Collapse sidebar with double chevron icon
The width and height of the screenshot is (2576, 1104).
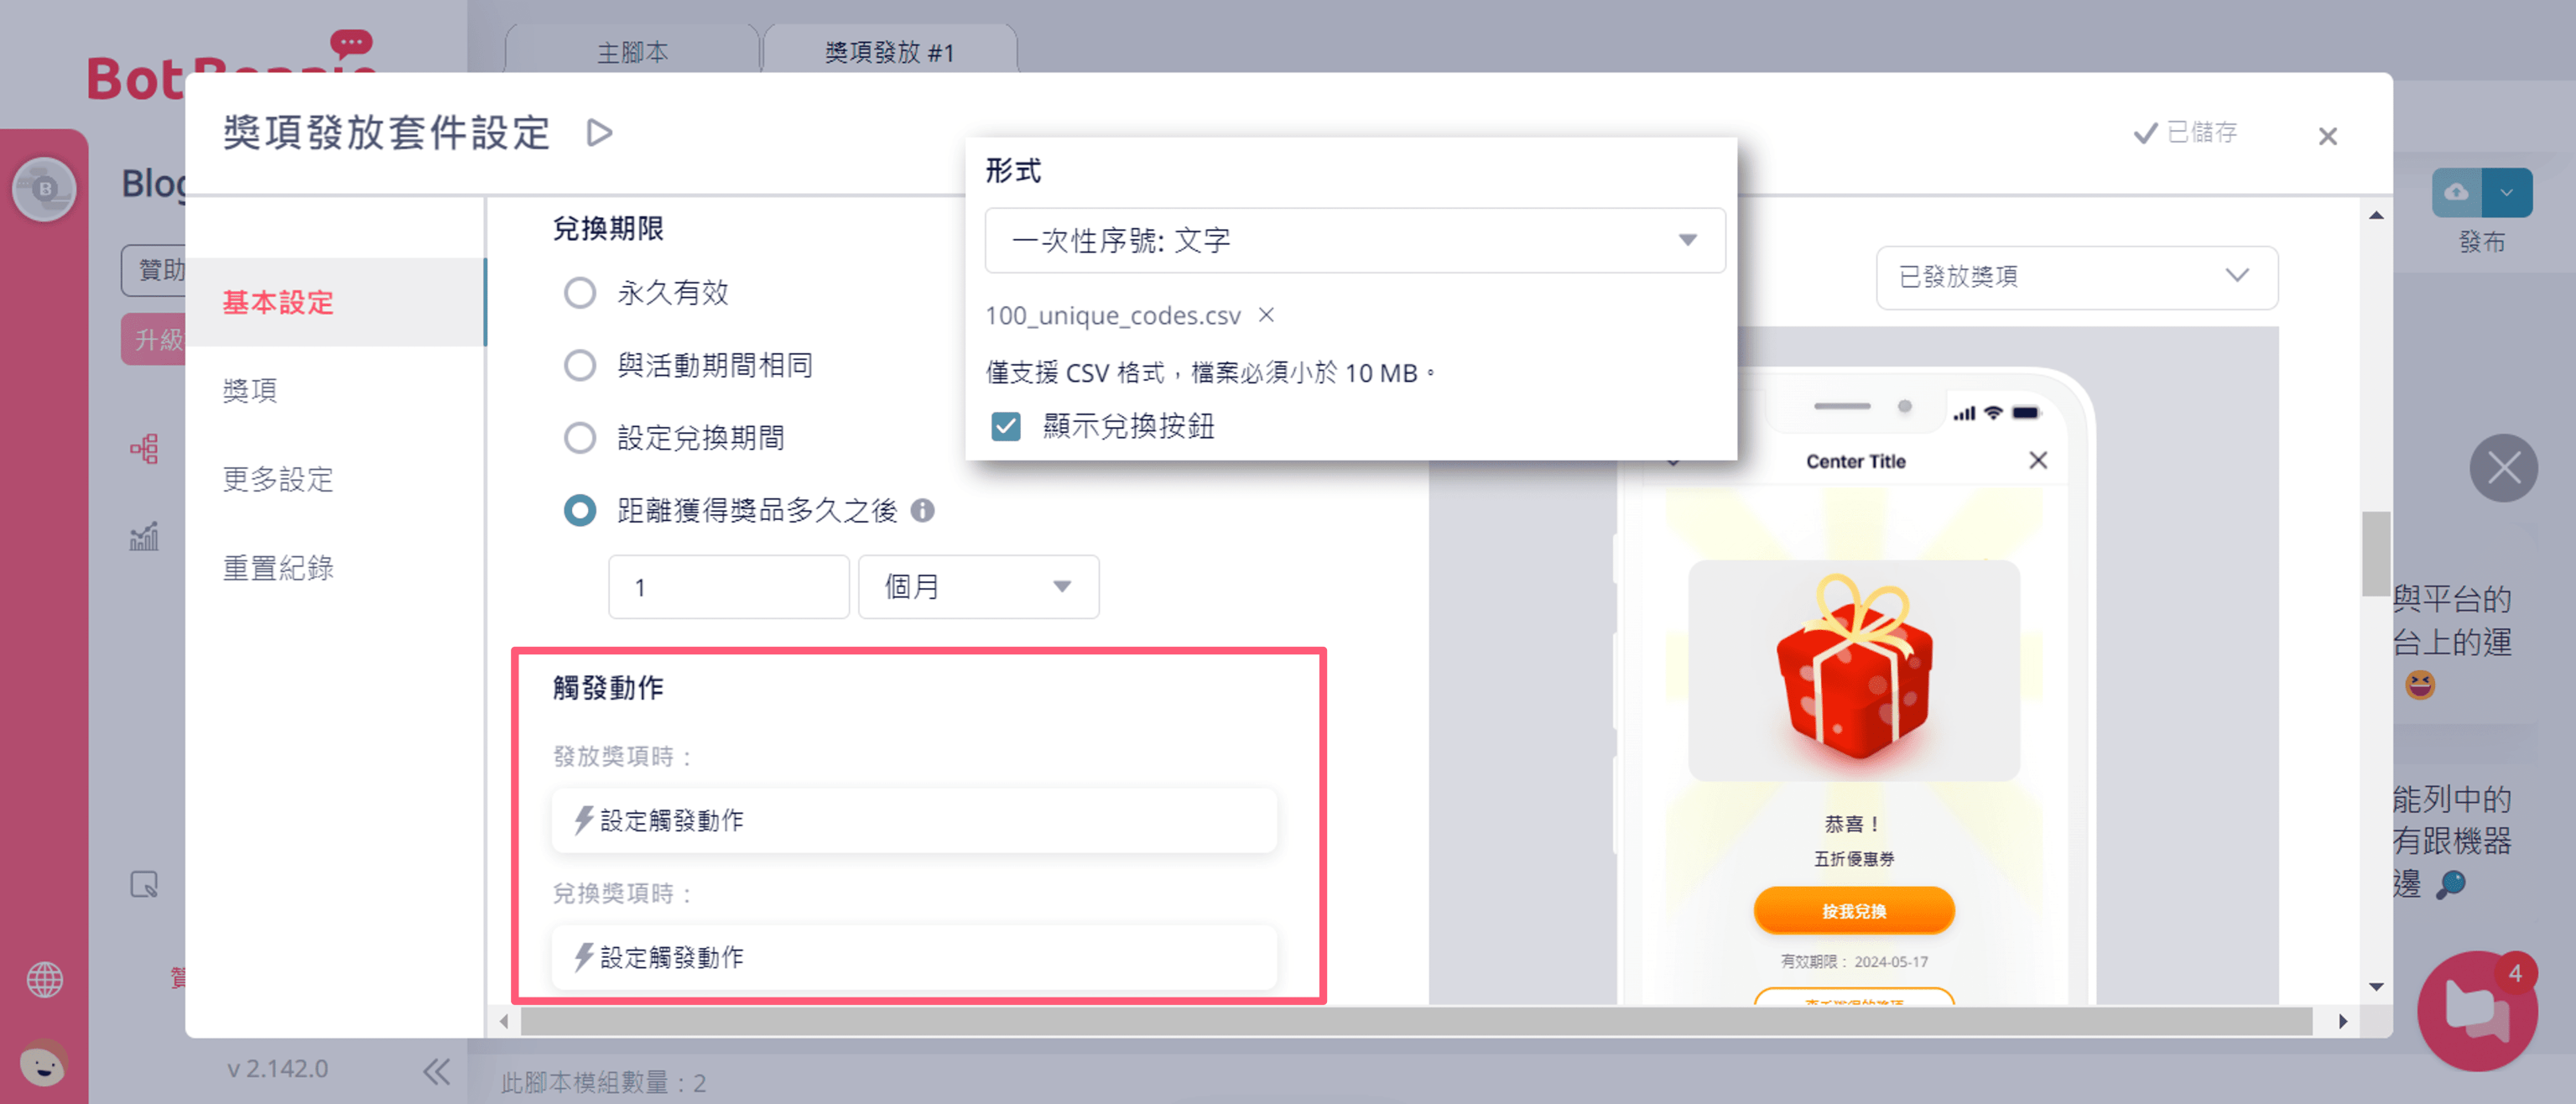pos(436,1071)
